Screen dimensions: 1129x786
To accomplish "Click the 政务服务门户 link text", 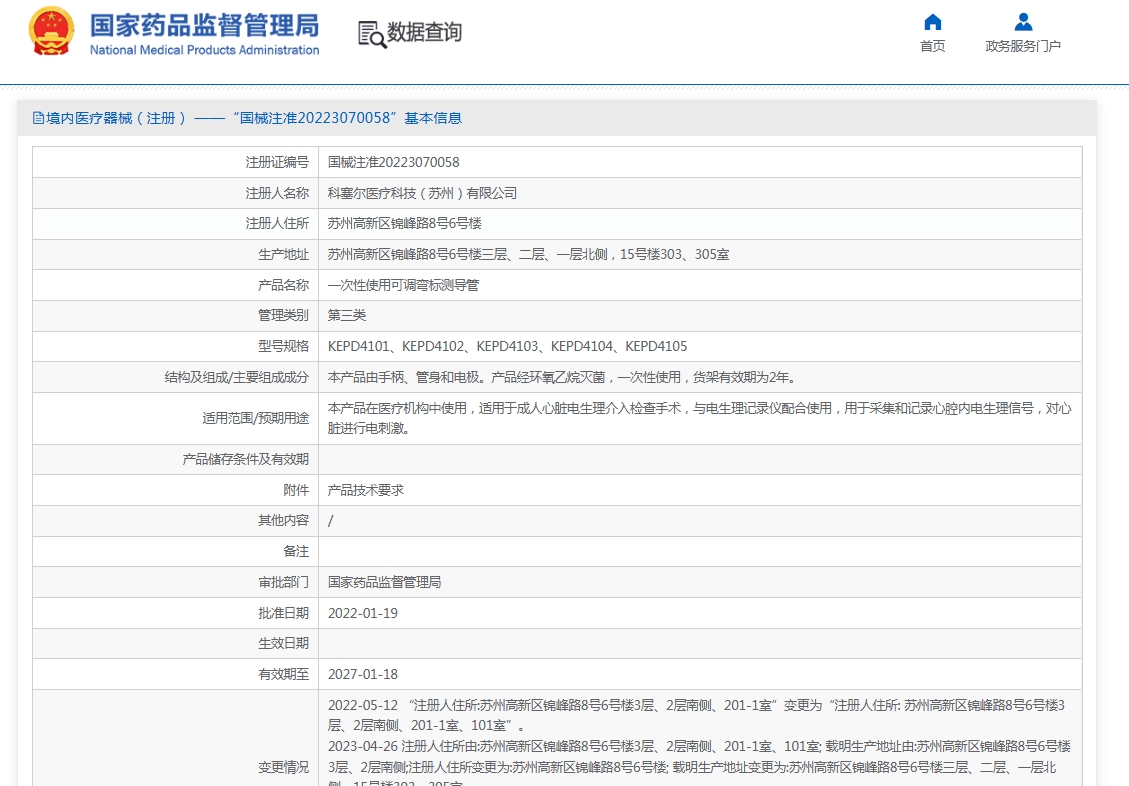I will tap(1023, 46).
